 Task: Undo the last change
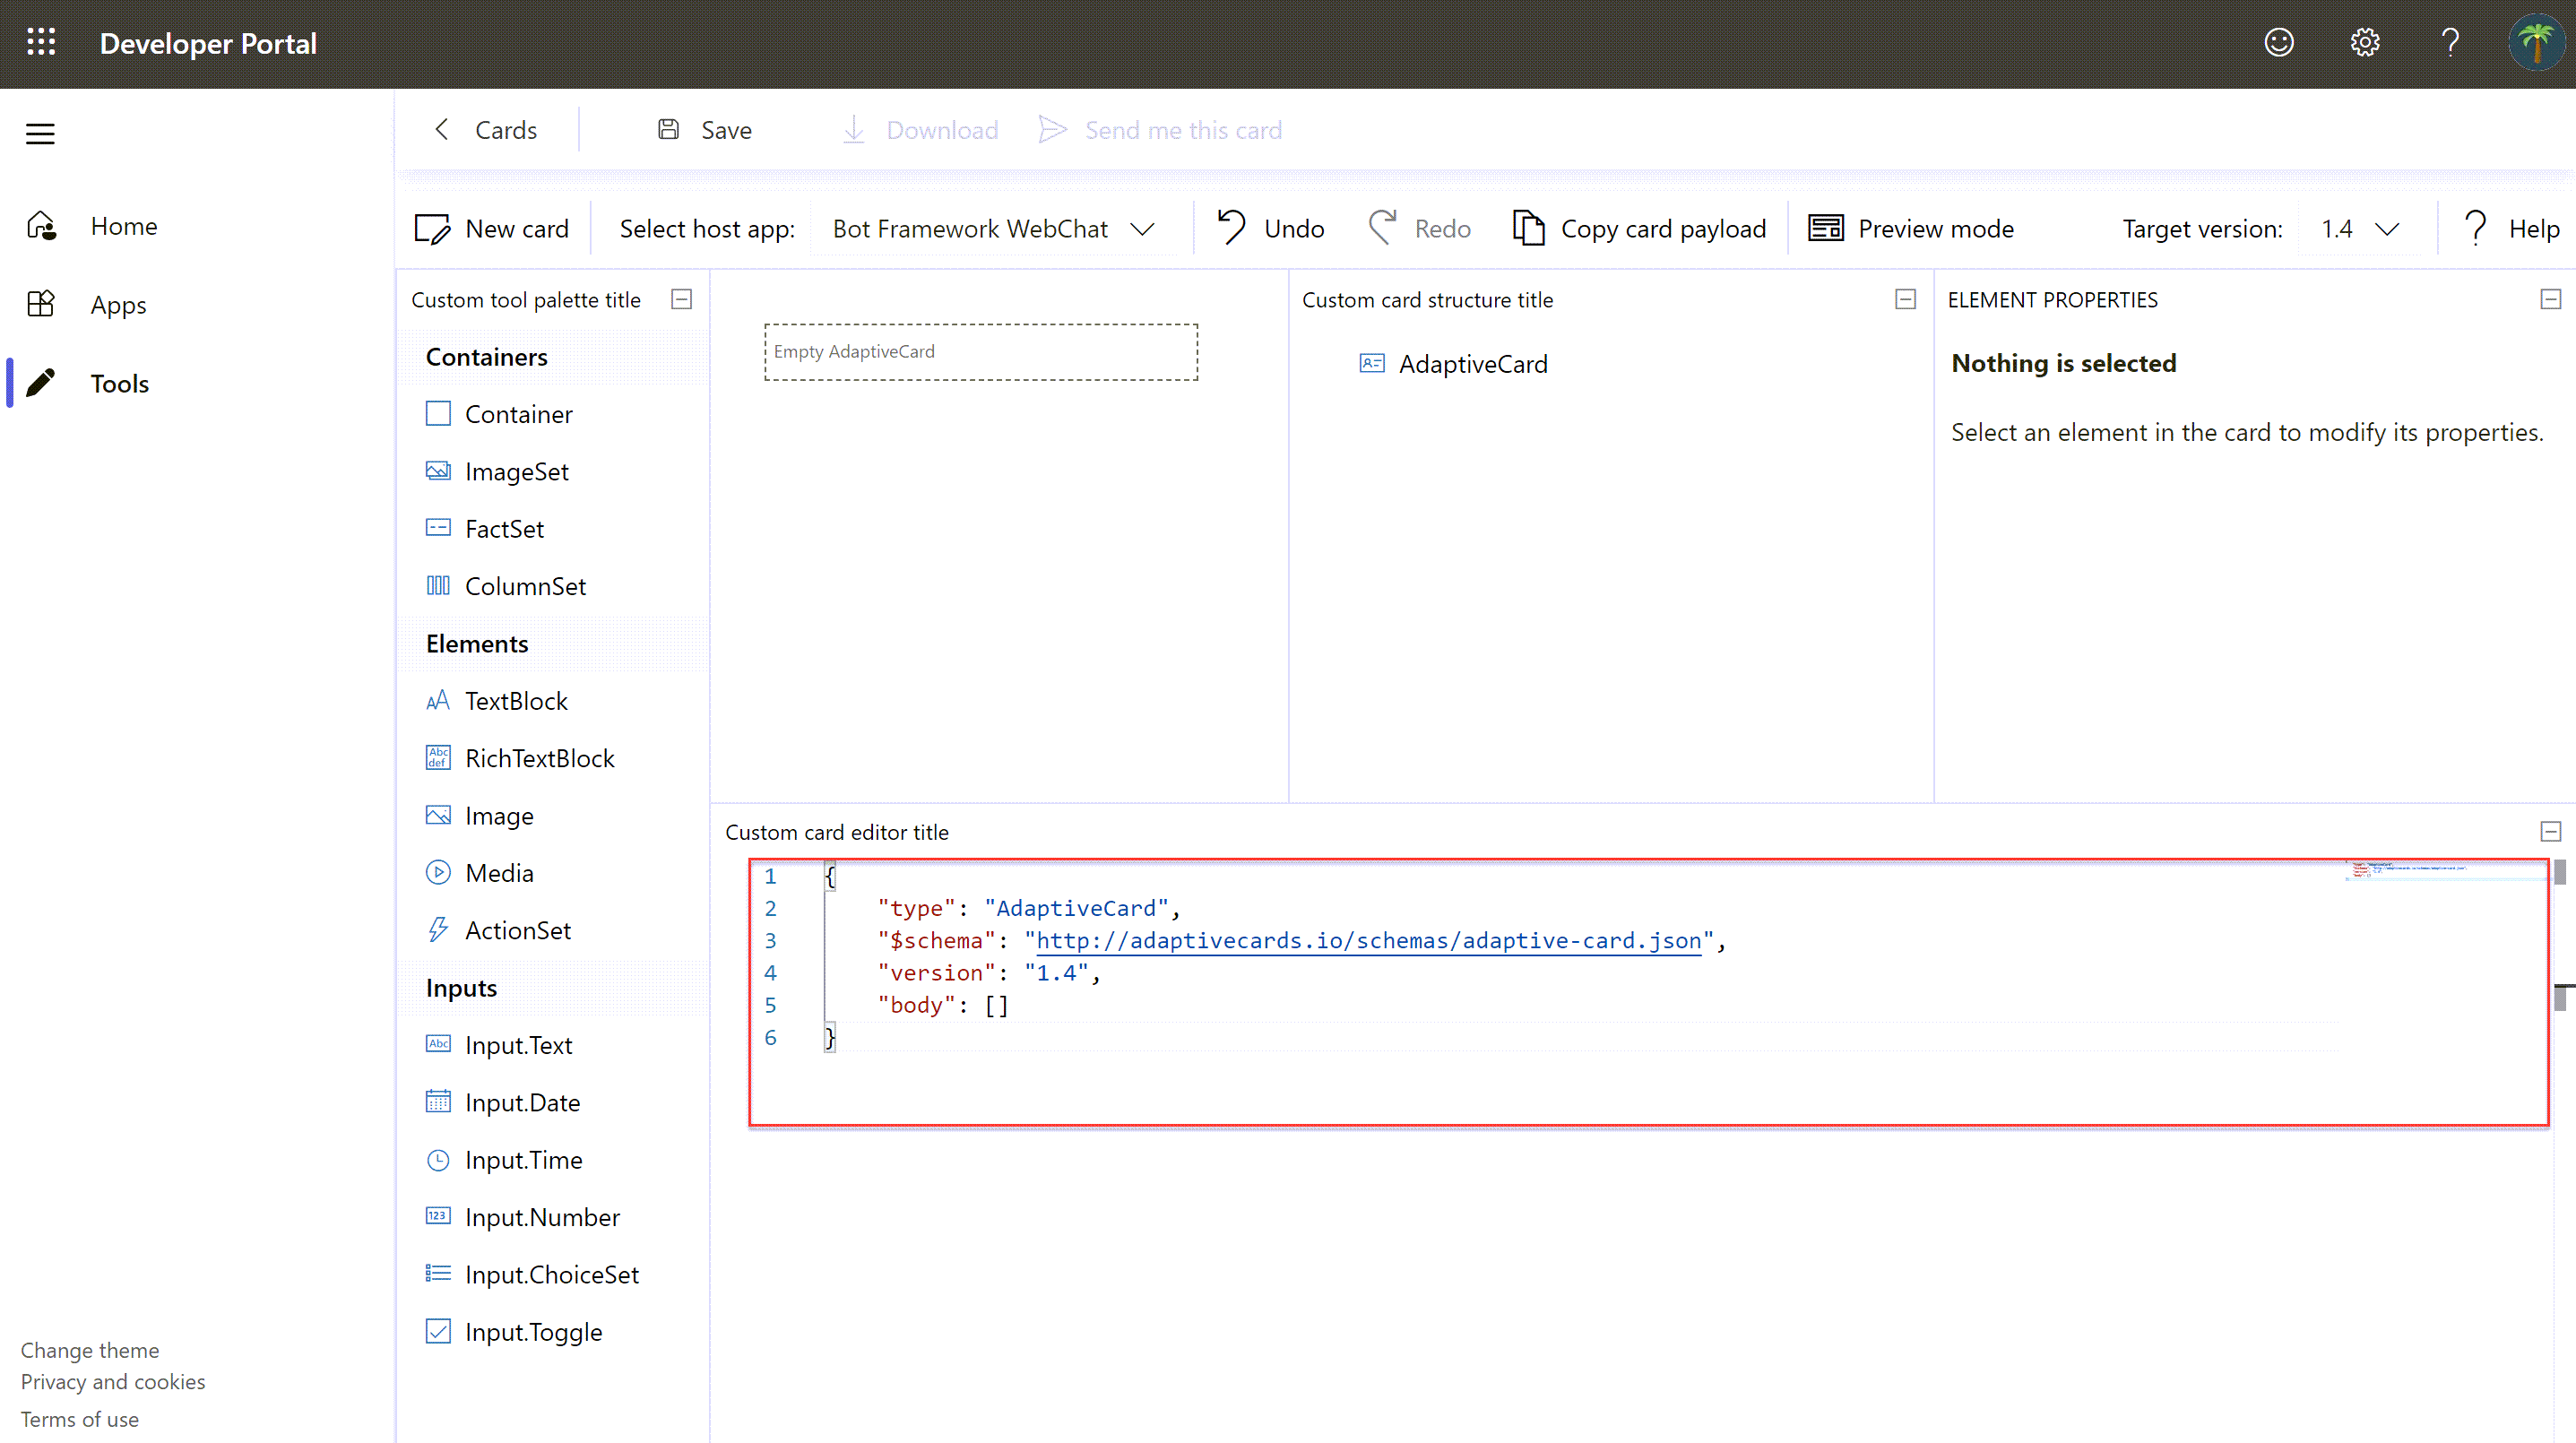[1270, 229]
